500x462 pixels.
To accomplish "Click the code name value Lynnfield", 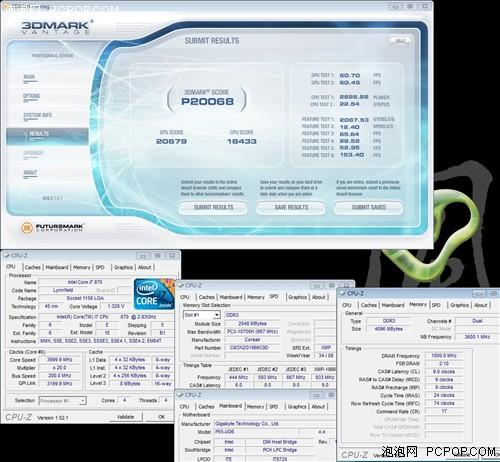I will click(x=63, y=290).
